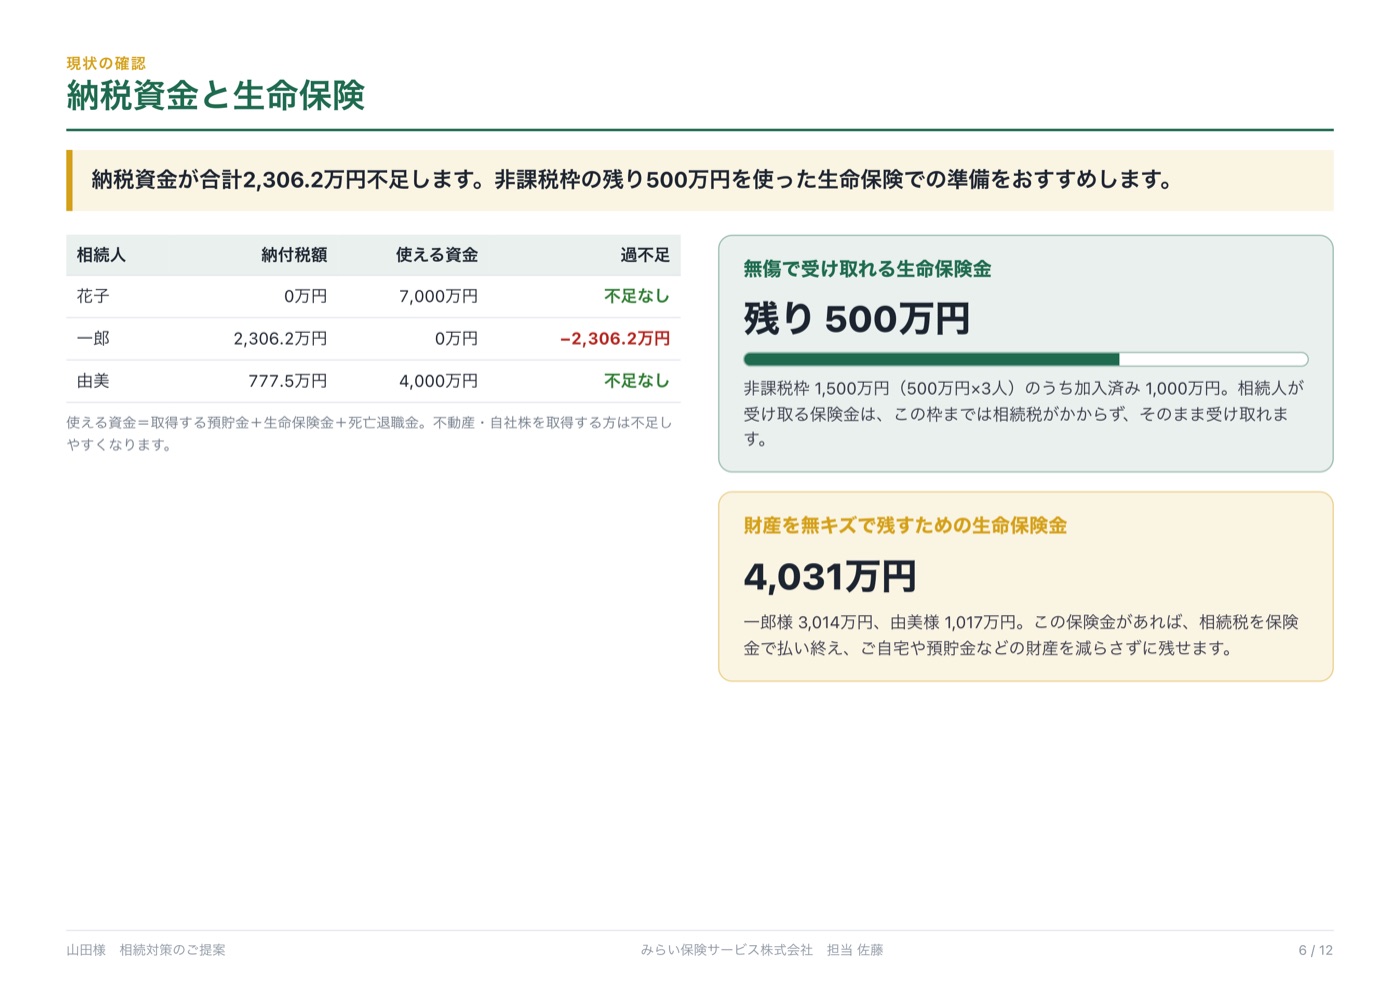
Task: Click the 過不足 column header
Action: tap(645, 255)
